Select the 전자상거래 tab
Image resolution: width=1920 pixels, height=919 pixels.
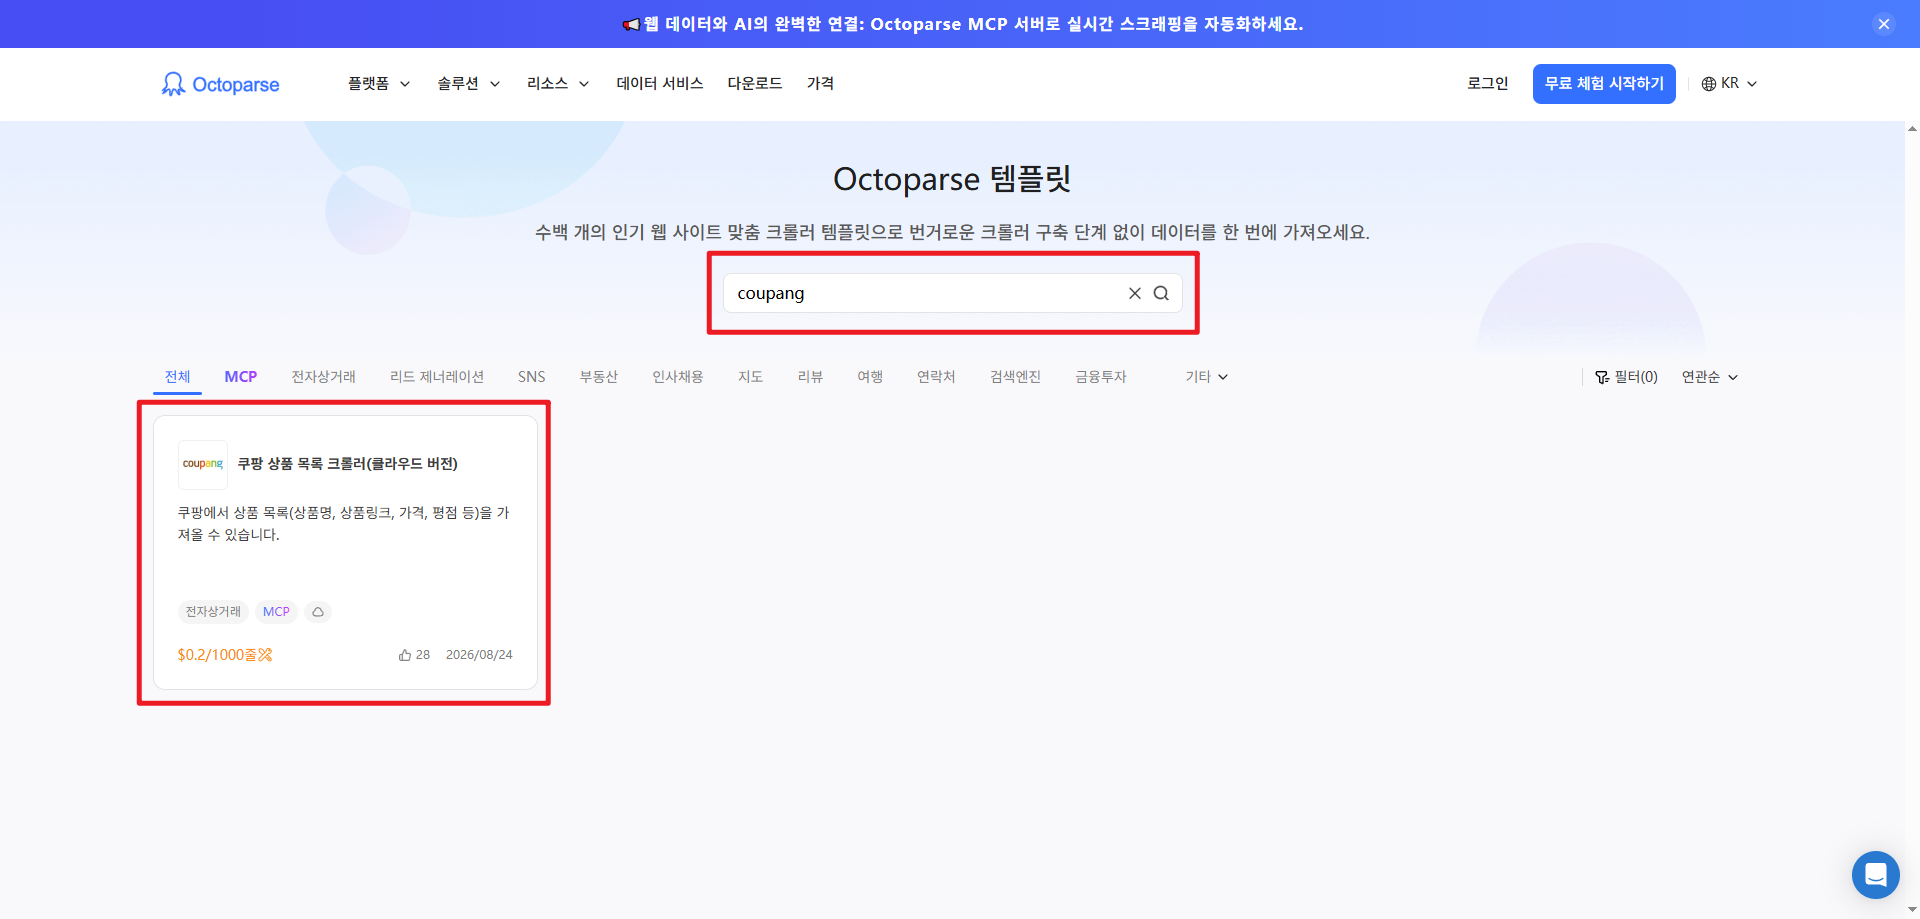click(323, 377)
